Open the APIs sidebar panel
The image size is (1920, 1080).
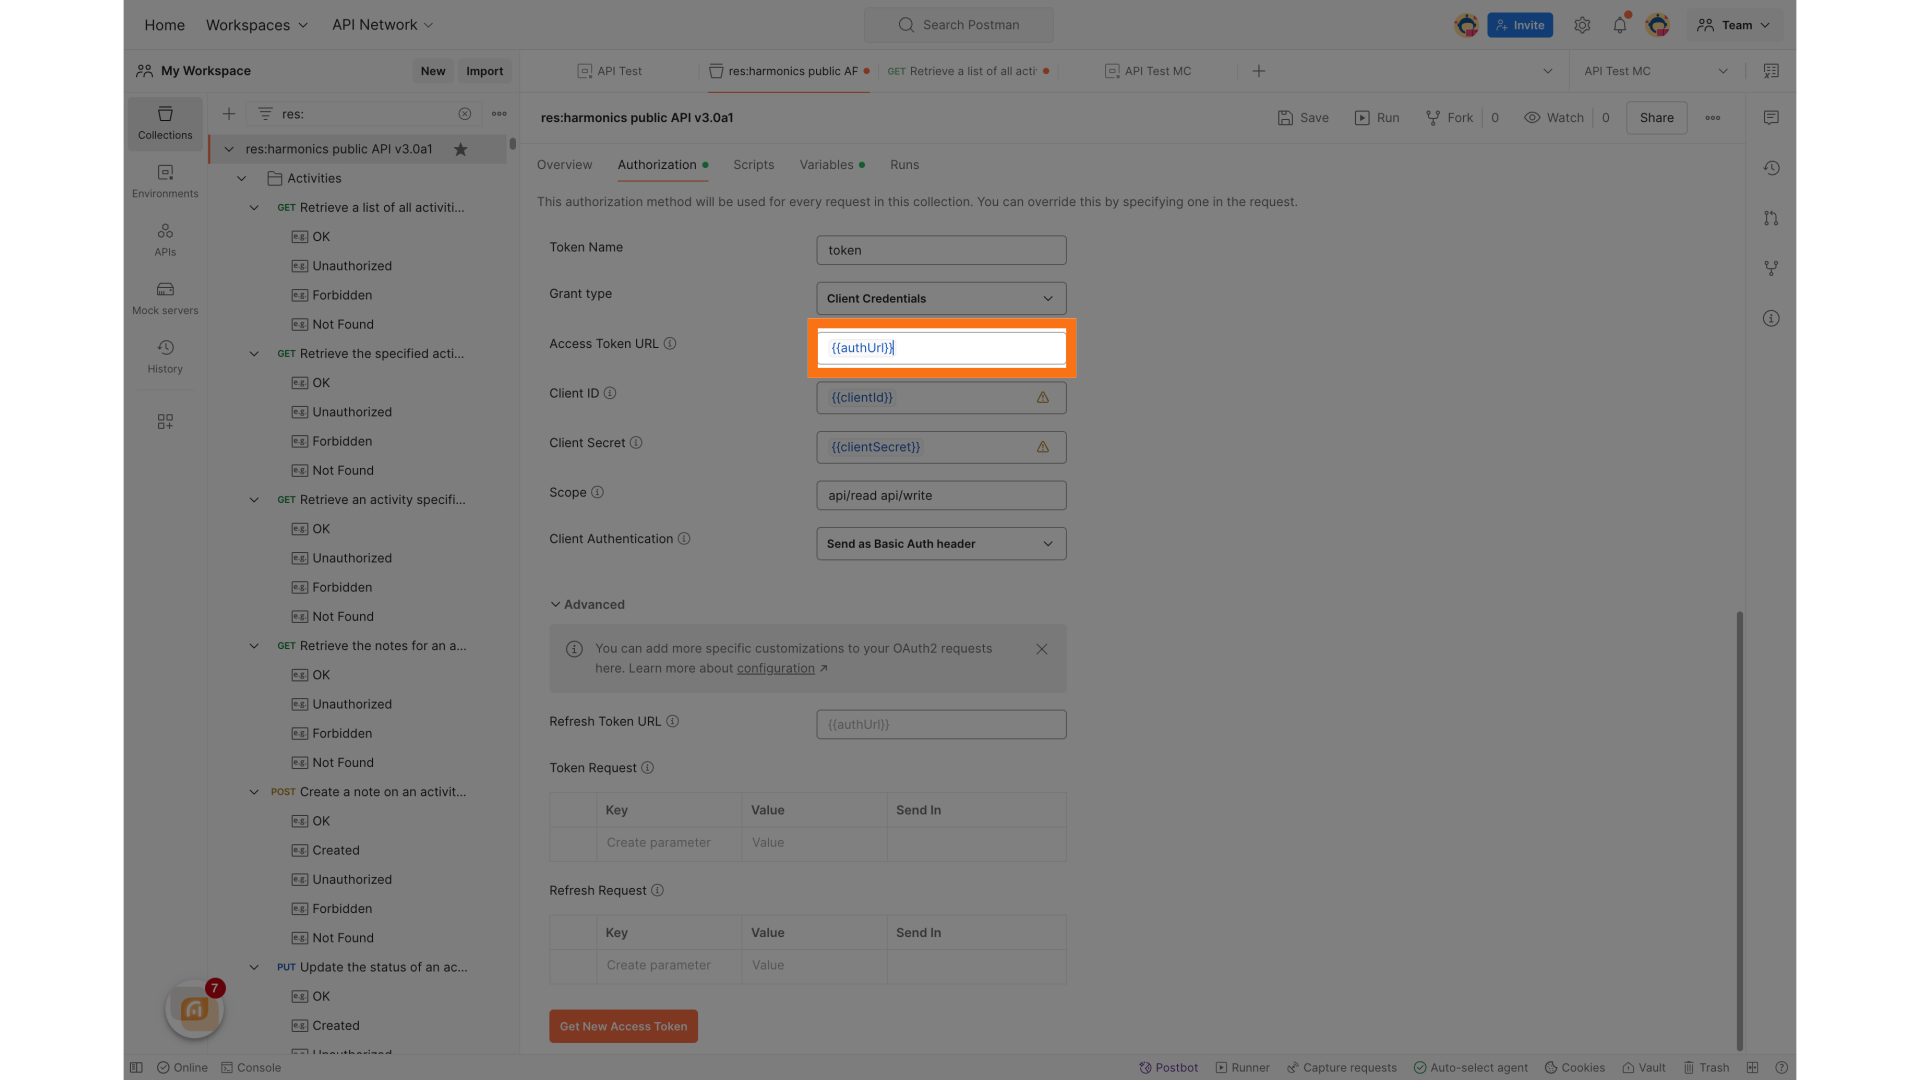164,239
